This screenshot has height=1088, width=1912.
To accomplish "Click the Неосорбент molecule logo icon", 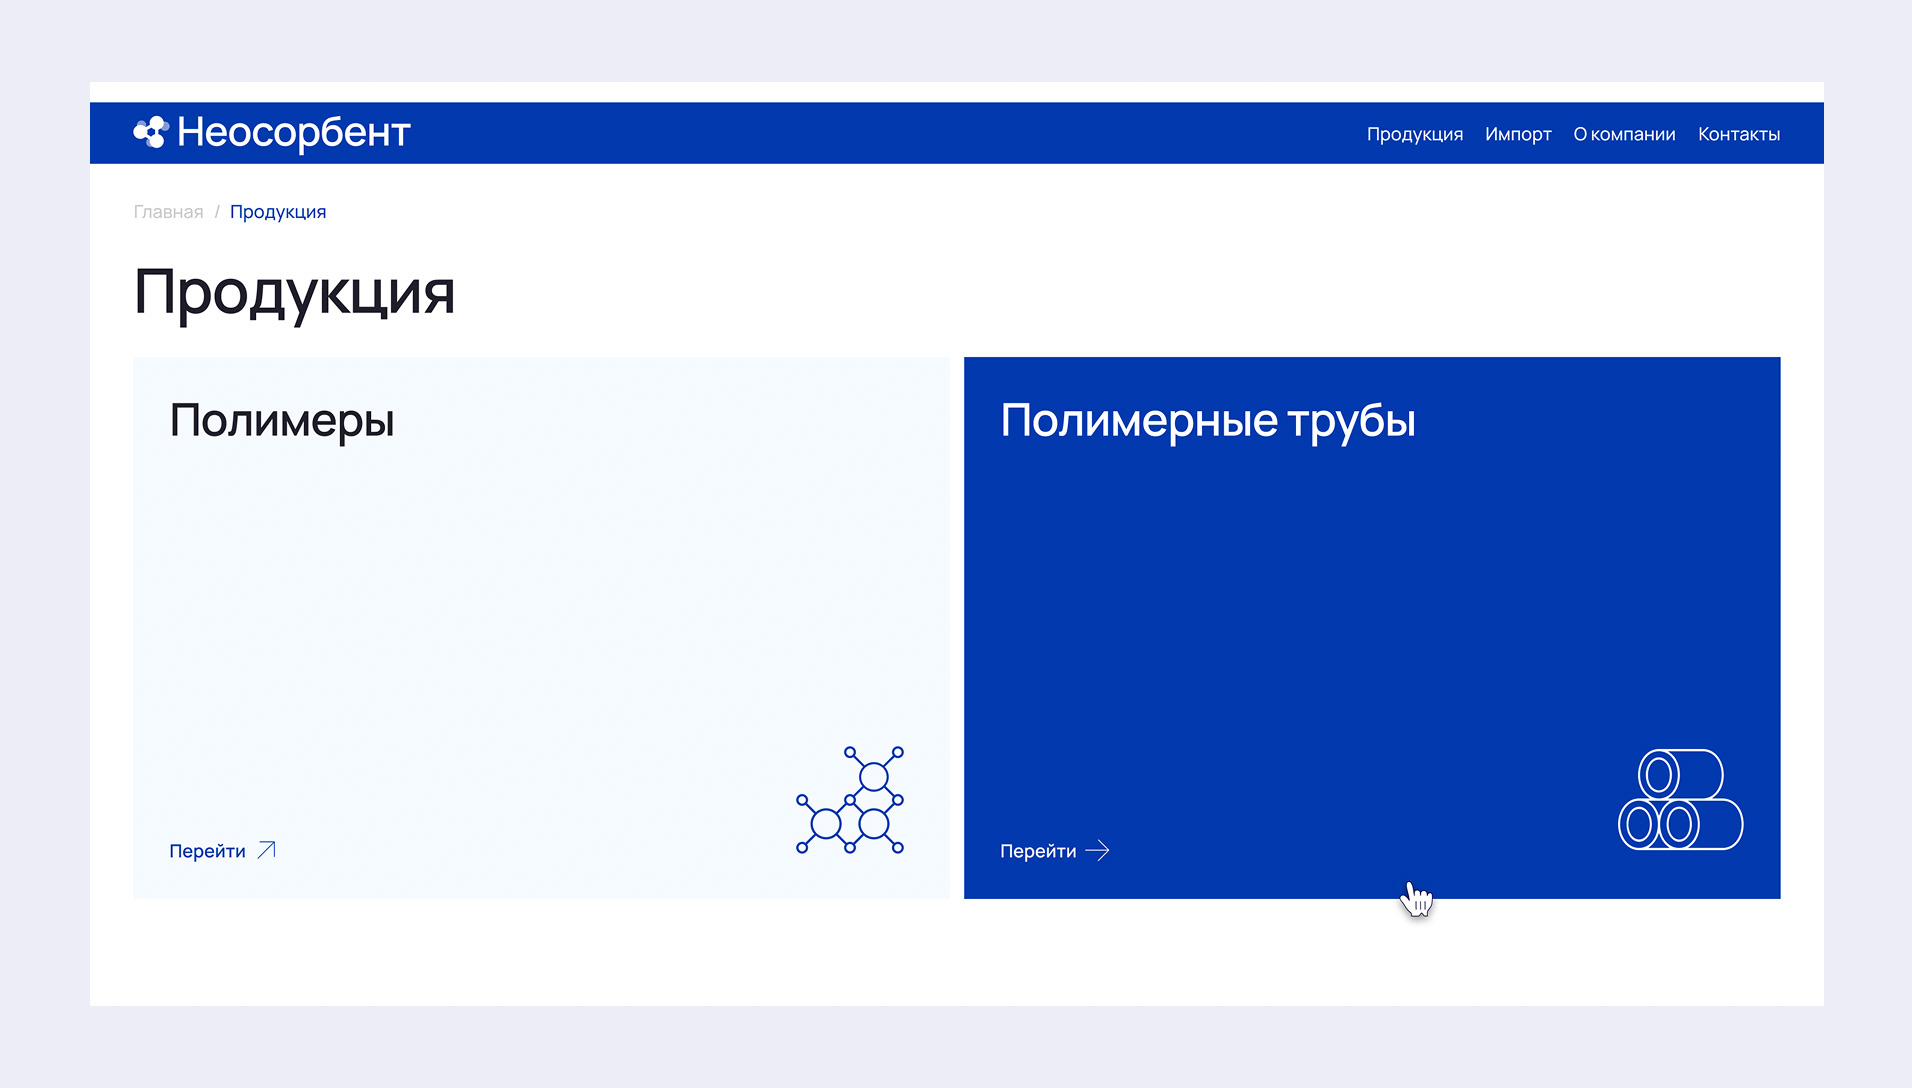I will tap(151, 132).
